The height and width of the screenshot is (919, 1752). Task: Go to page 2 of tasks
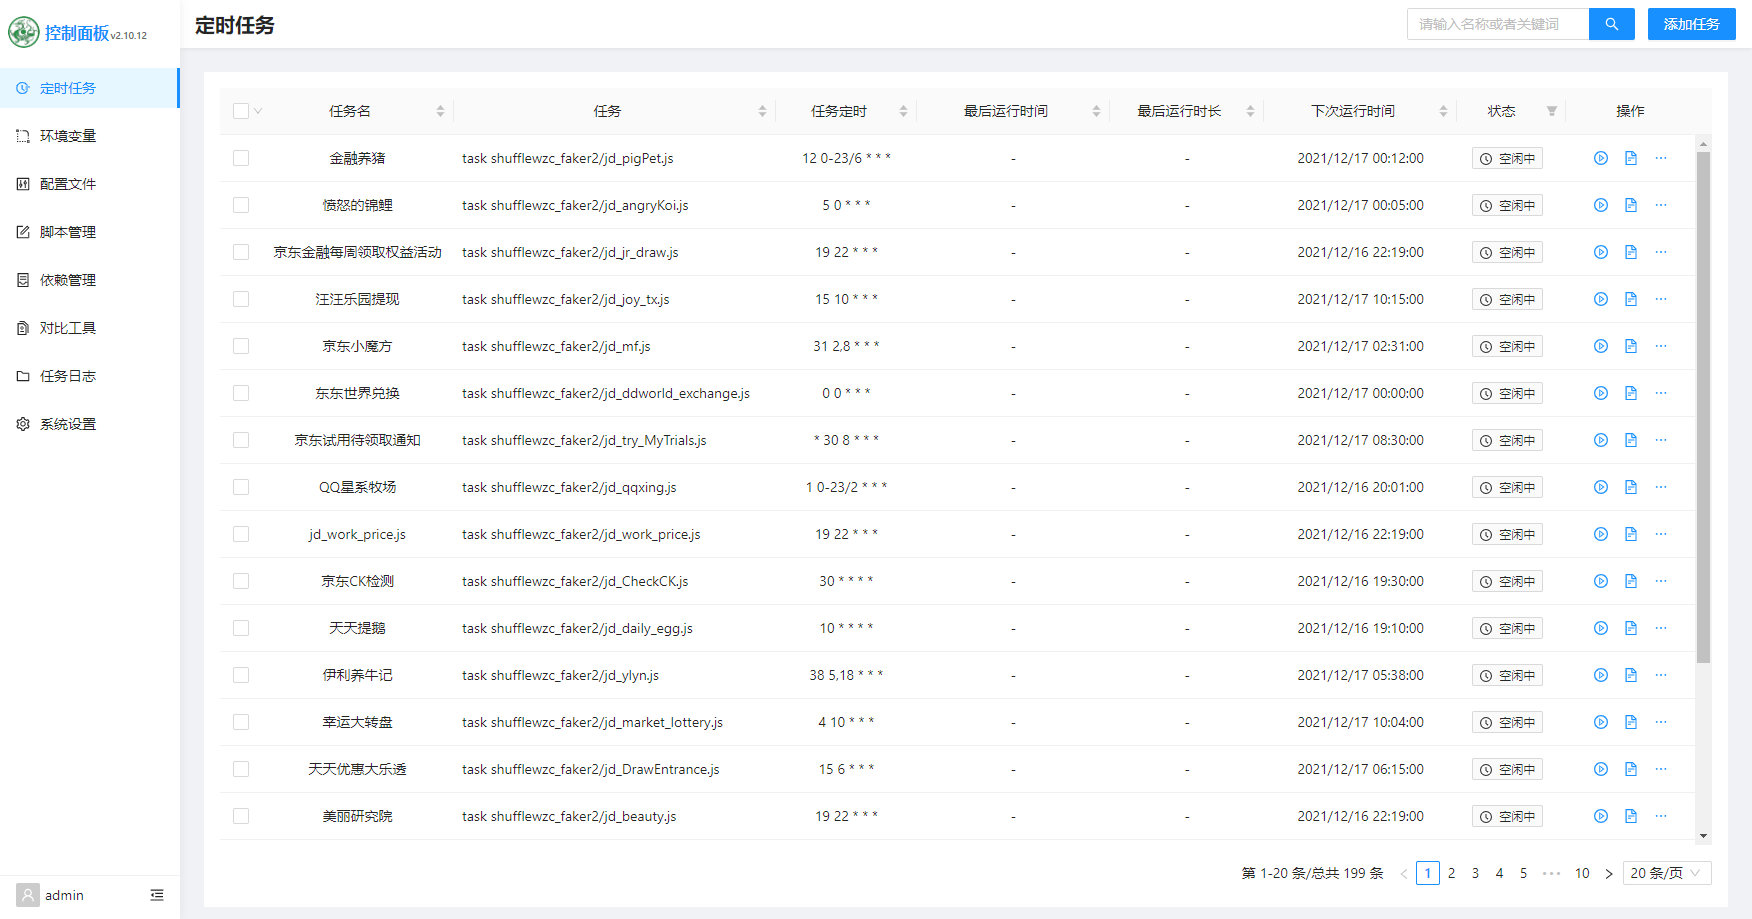(1451, 873)
